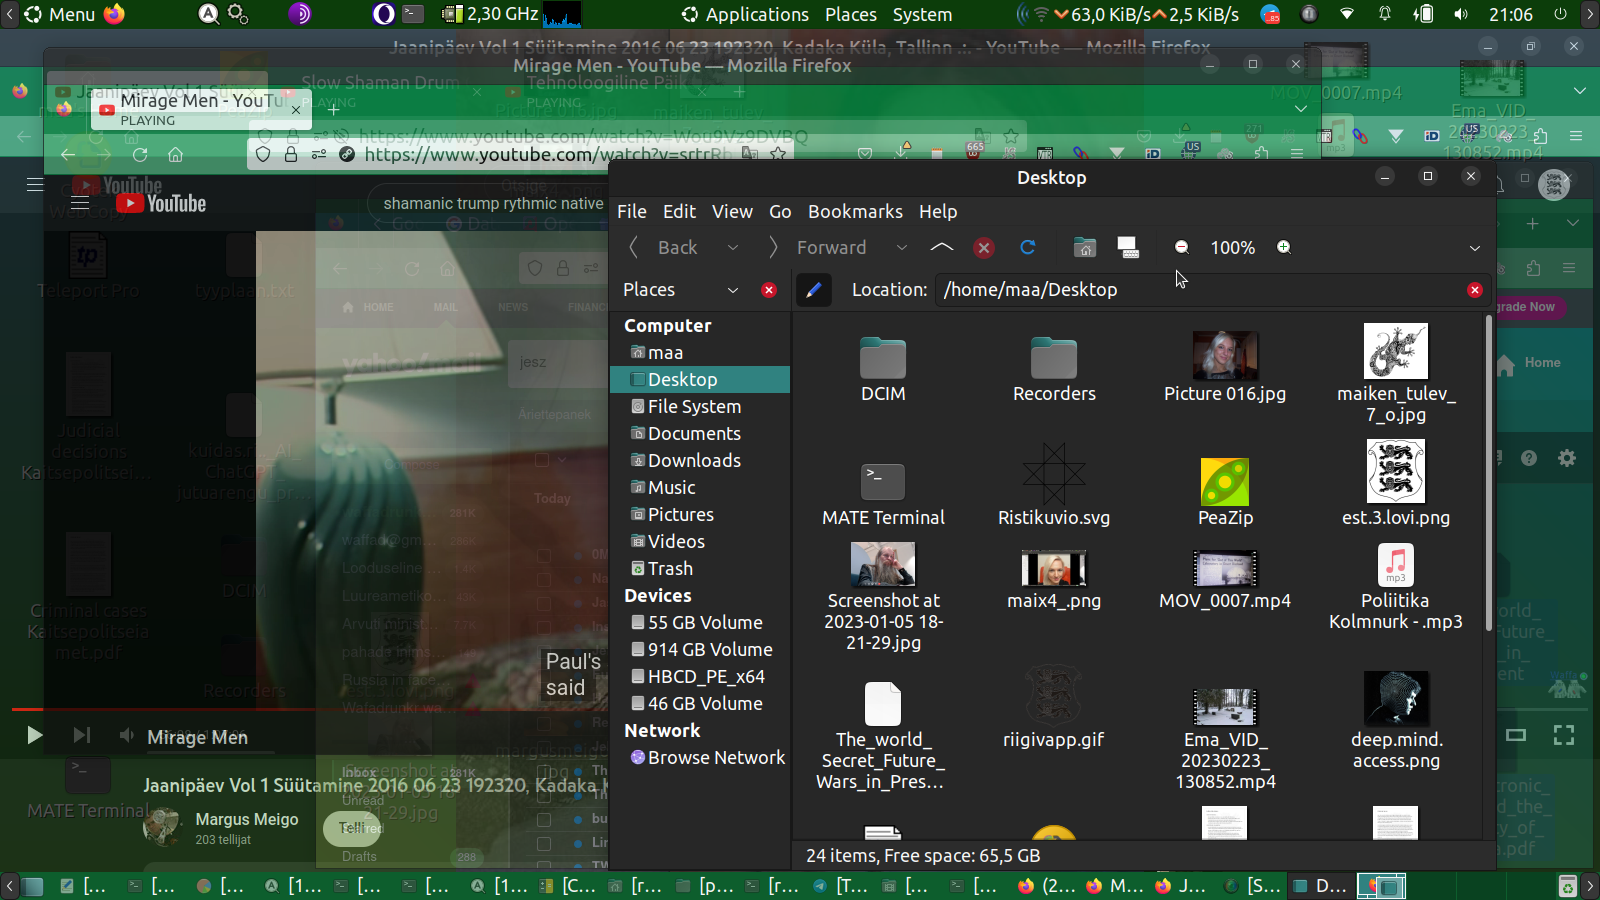
Task: Zoom in the file icon view
Action: [x=1284, y=247]
